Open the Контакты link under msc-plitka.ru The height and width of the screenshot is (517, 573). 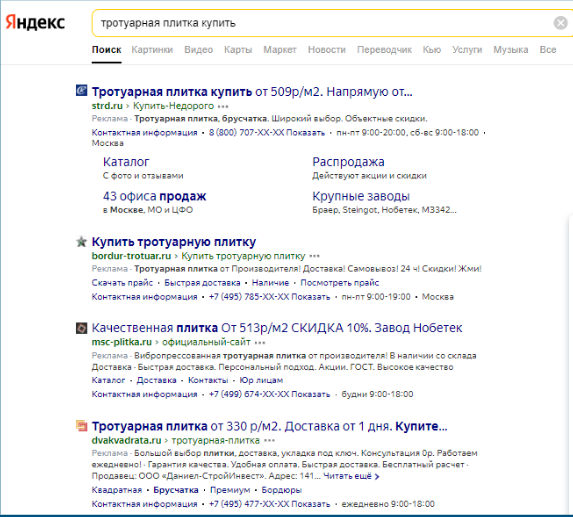click(208, 380)
